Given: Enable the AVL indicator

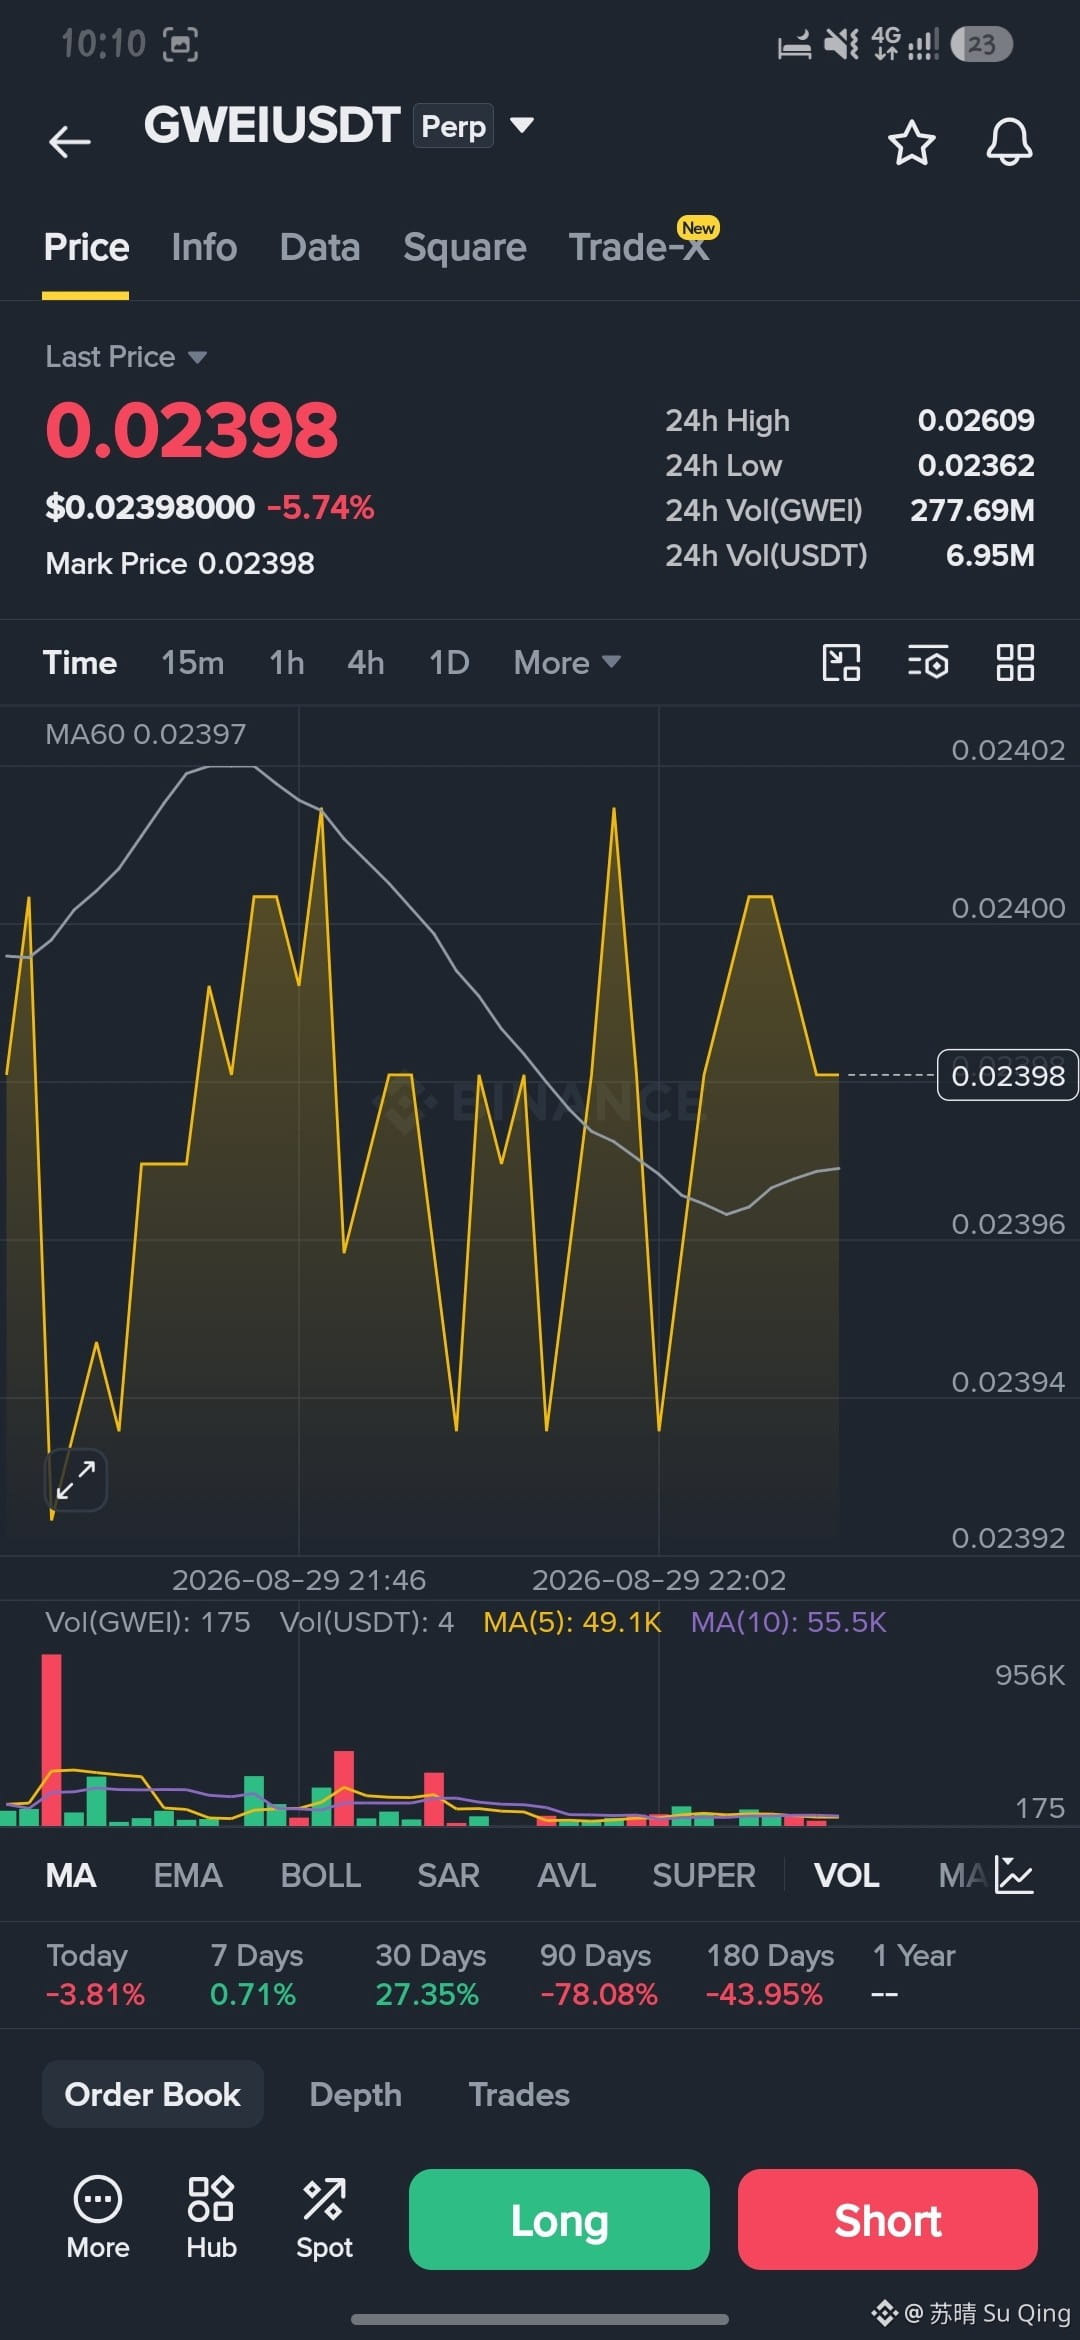Looking at the screenshot, I should tap(566, 1875).
